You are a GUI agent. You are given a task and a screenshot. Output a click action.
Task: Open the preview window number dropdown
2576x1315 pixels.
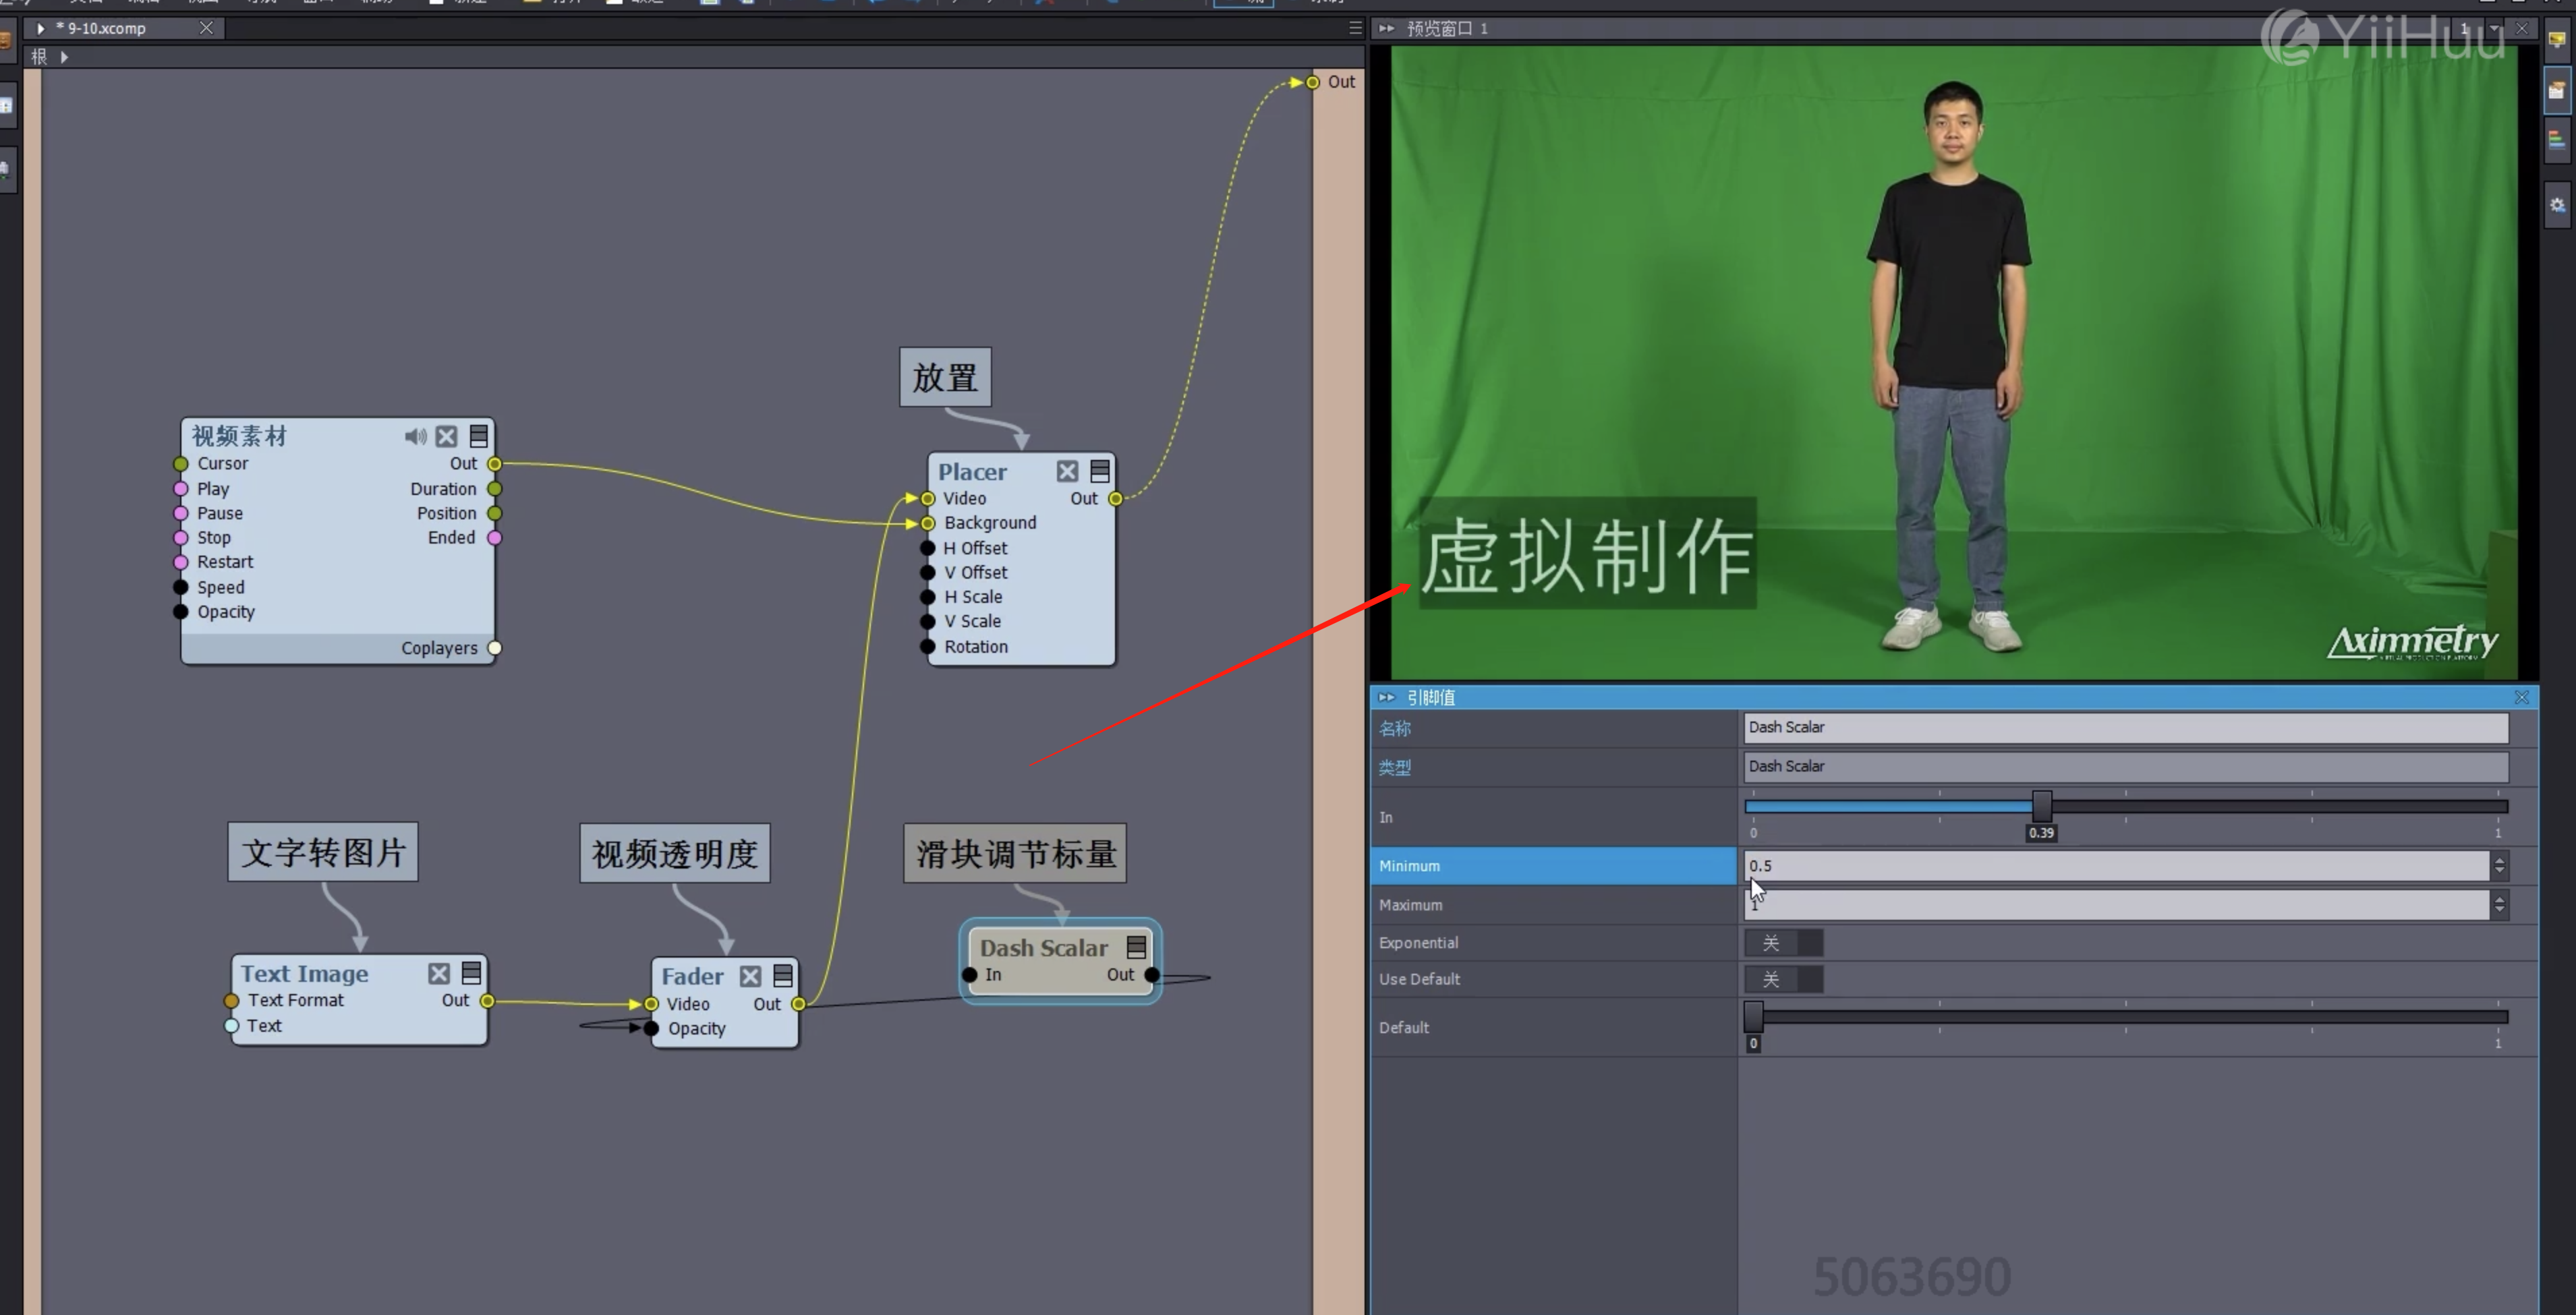point(2494,28)
